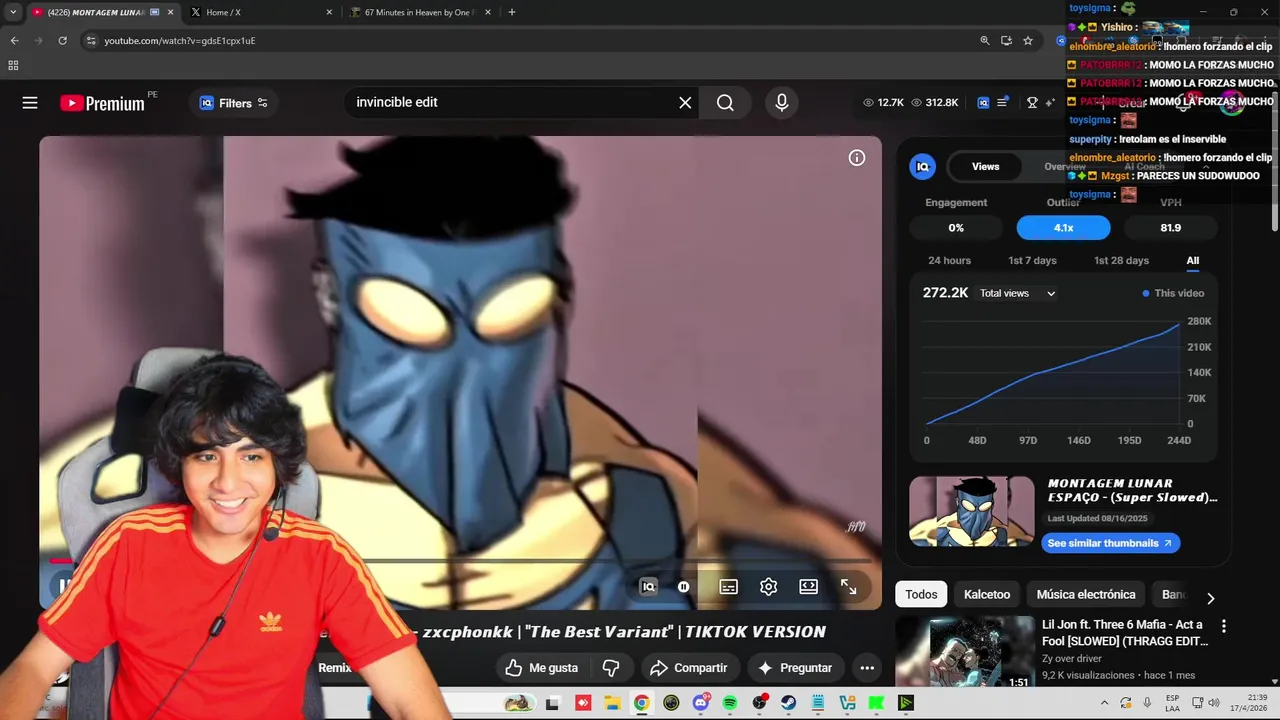Open the vidIQ icon in top bar

tap(983, 103)
